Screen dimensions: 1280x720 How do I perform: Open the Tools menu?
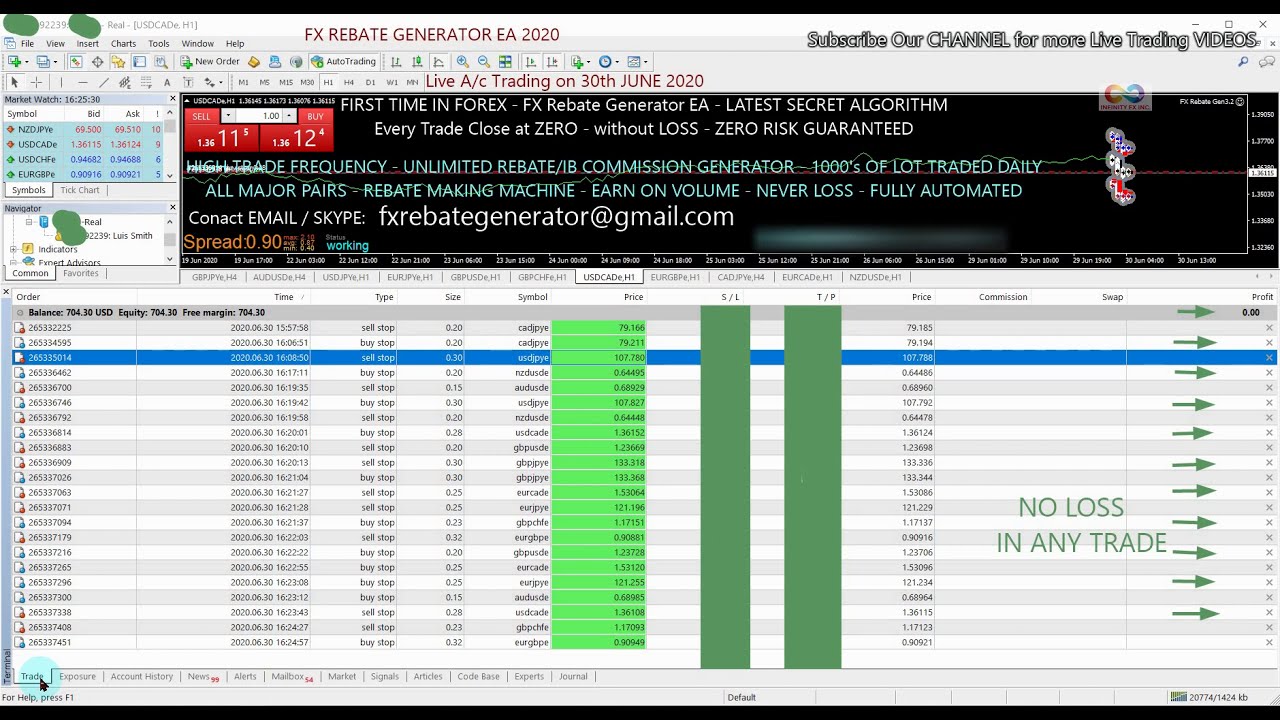(158, 44)
